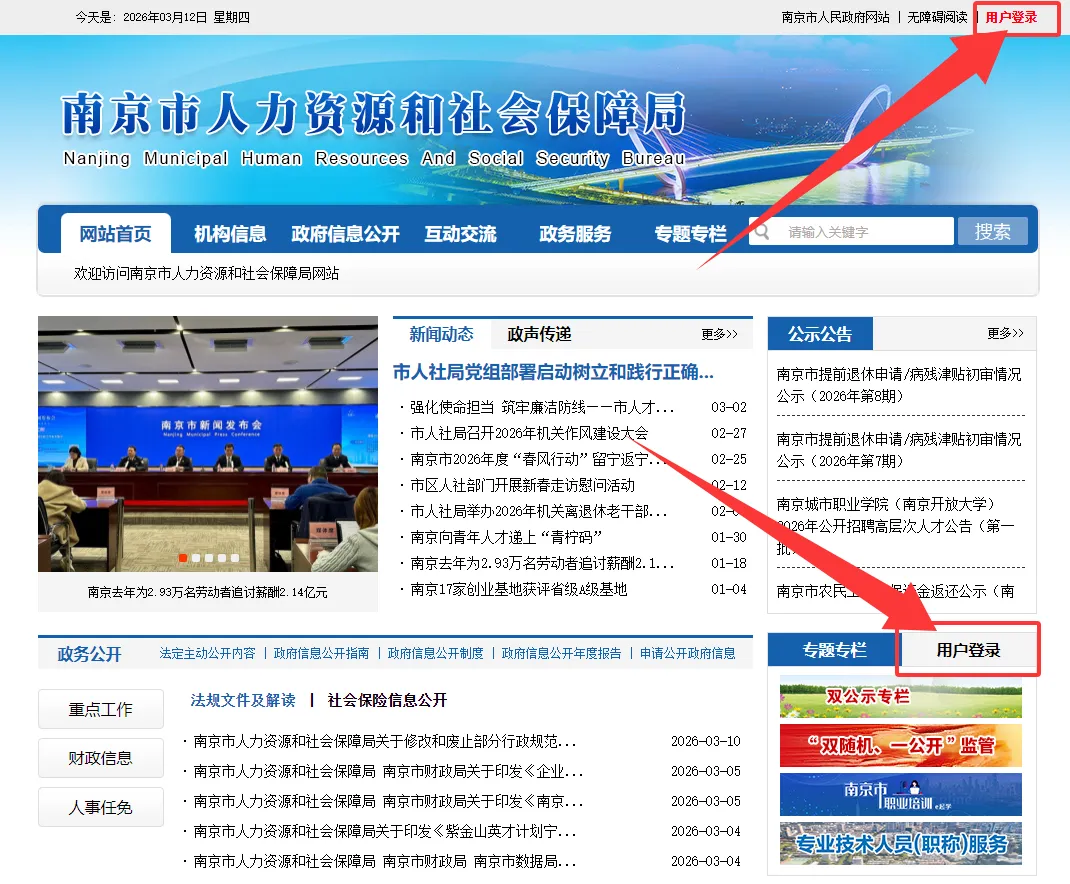Click 更多>> beside news tabs
Screen dimensions: 1070x884
[x=719, y=334]
